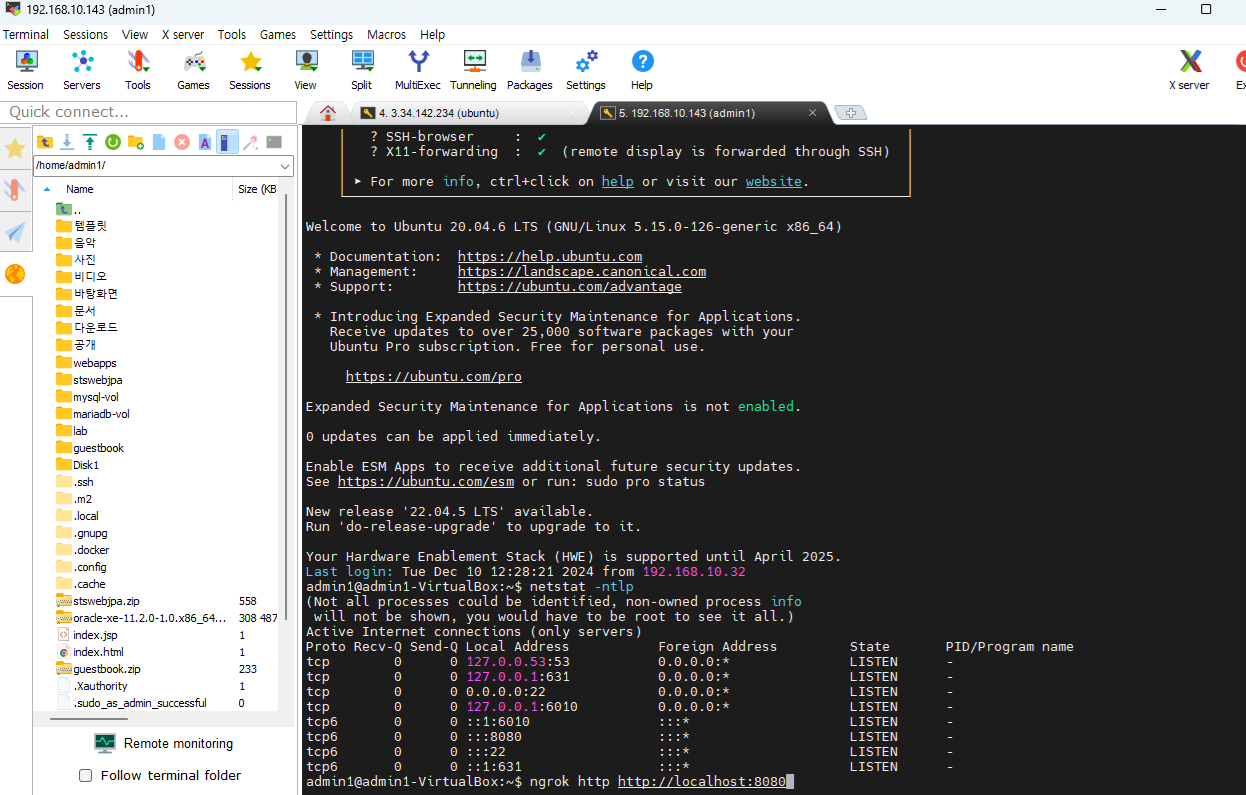Go to parent directory in SFTP toolbar
Image resolution: width=1246 pixels, height=795 pixels.
[x=45, y=142]
